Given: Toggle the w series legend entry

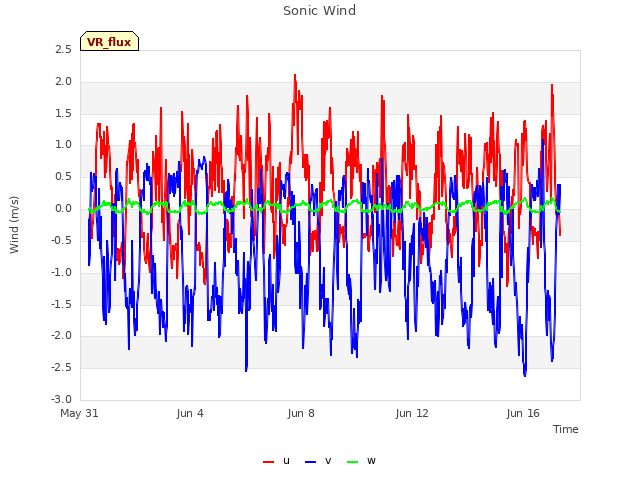Looking at the screenshot, I should 361,461.
